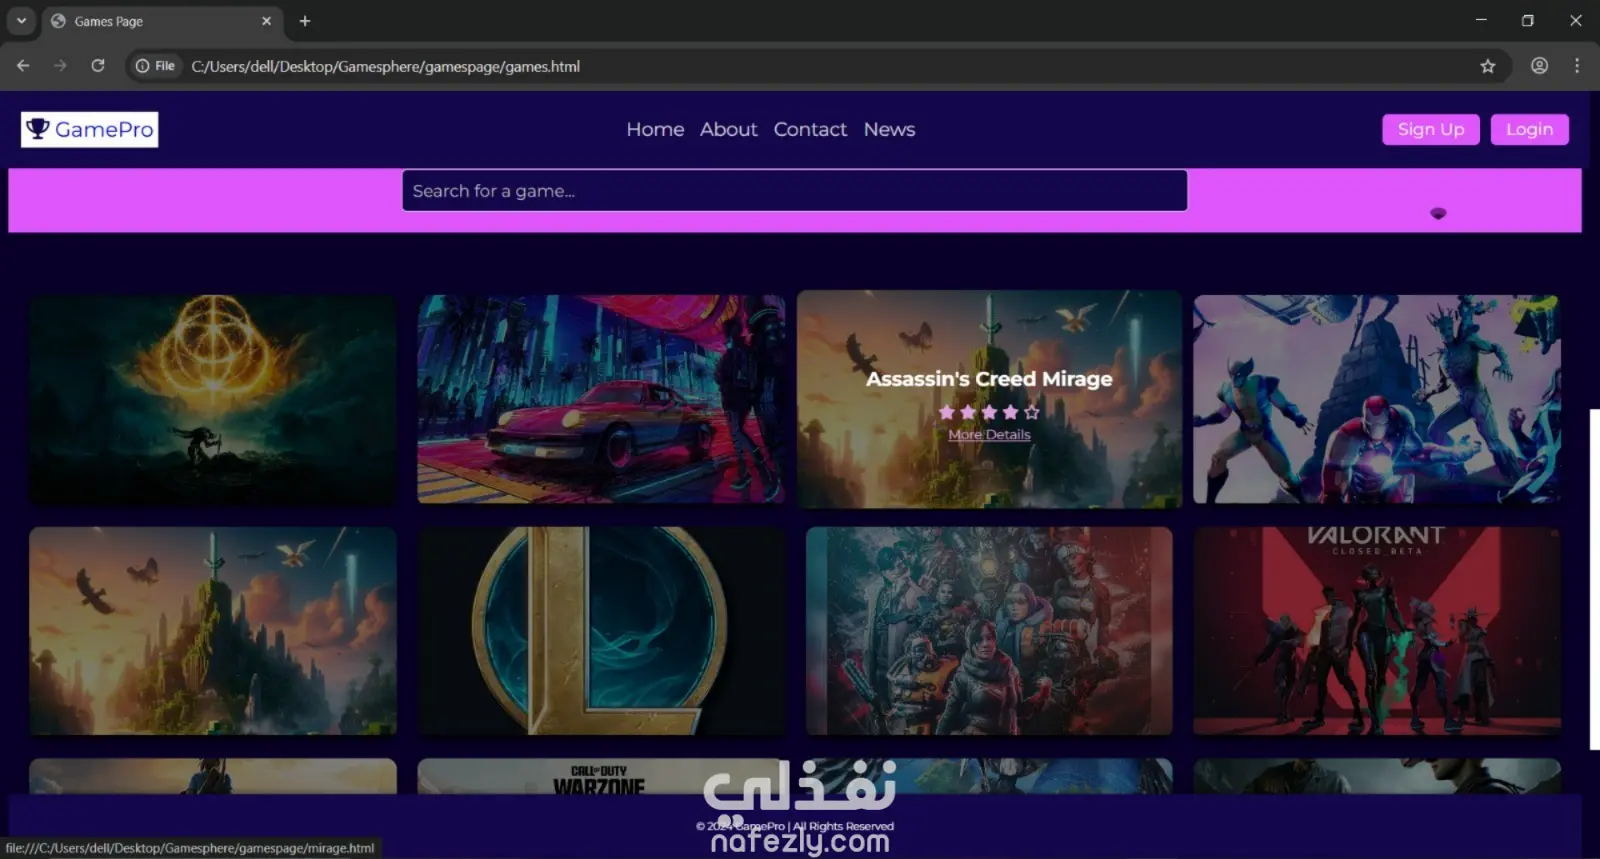Open the Call of Duty Warzone card
The image size is (1600, 859).
pyautogui.click(x=601, y=777)
